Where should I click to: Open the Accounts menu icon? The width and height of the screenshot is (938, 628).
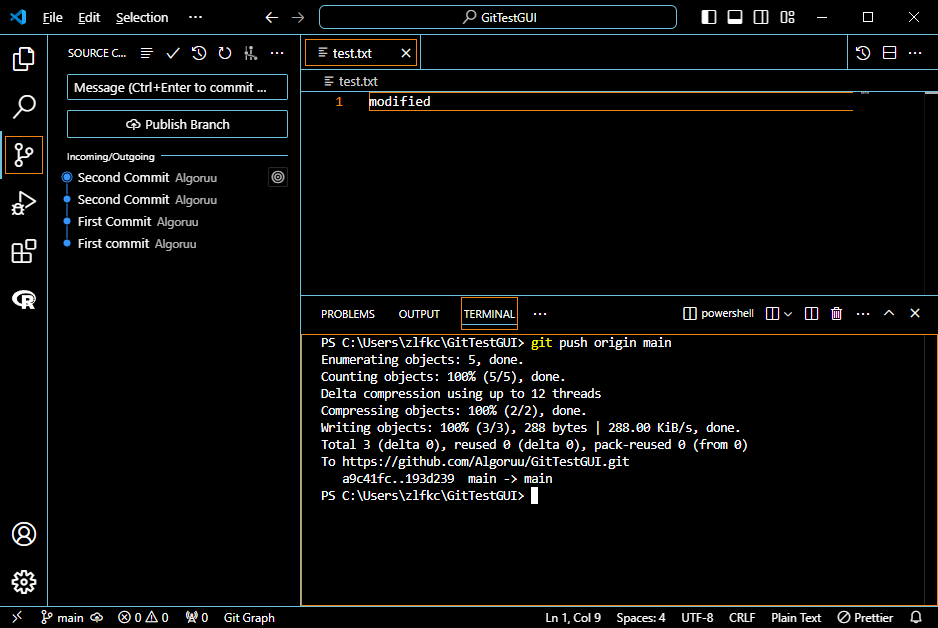tap(23, 534)
